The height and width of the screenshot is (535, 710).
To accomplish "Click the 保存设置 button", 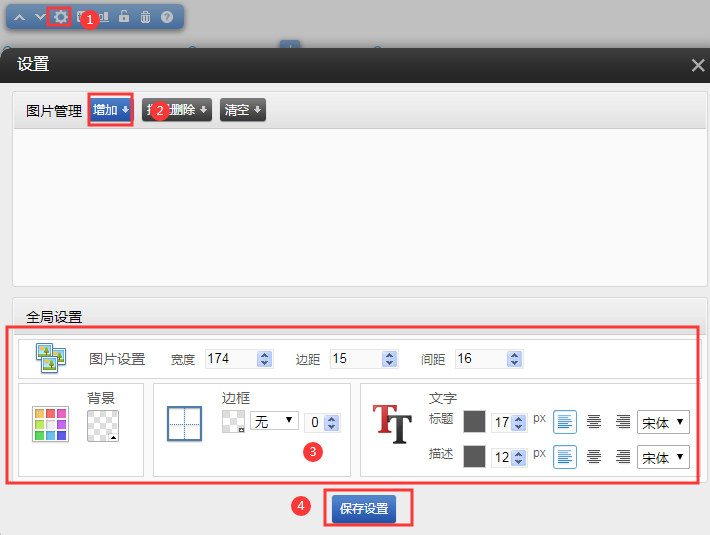I will coord(363,509).
